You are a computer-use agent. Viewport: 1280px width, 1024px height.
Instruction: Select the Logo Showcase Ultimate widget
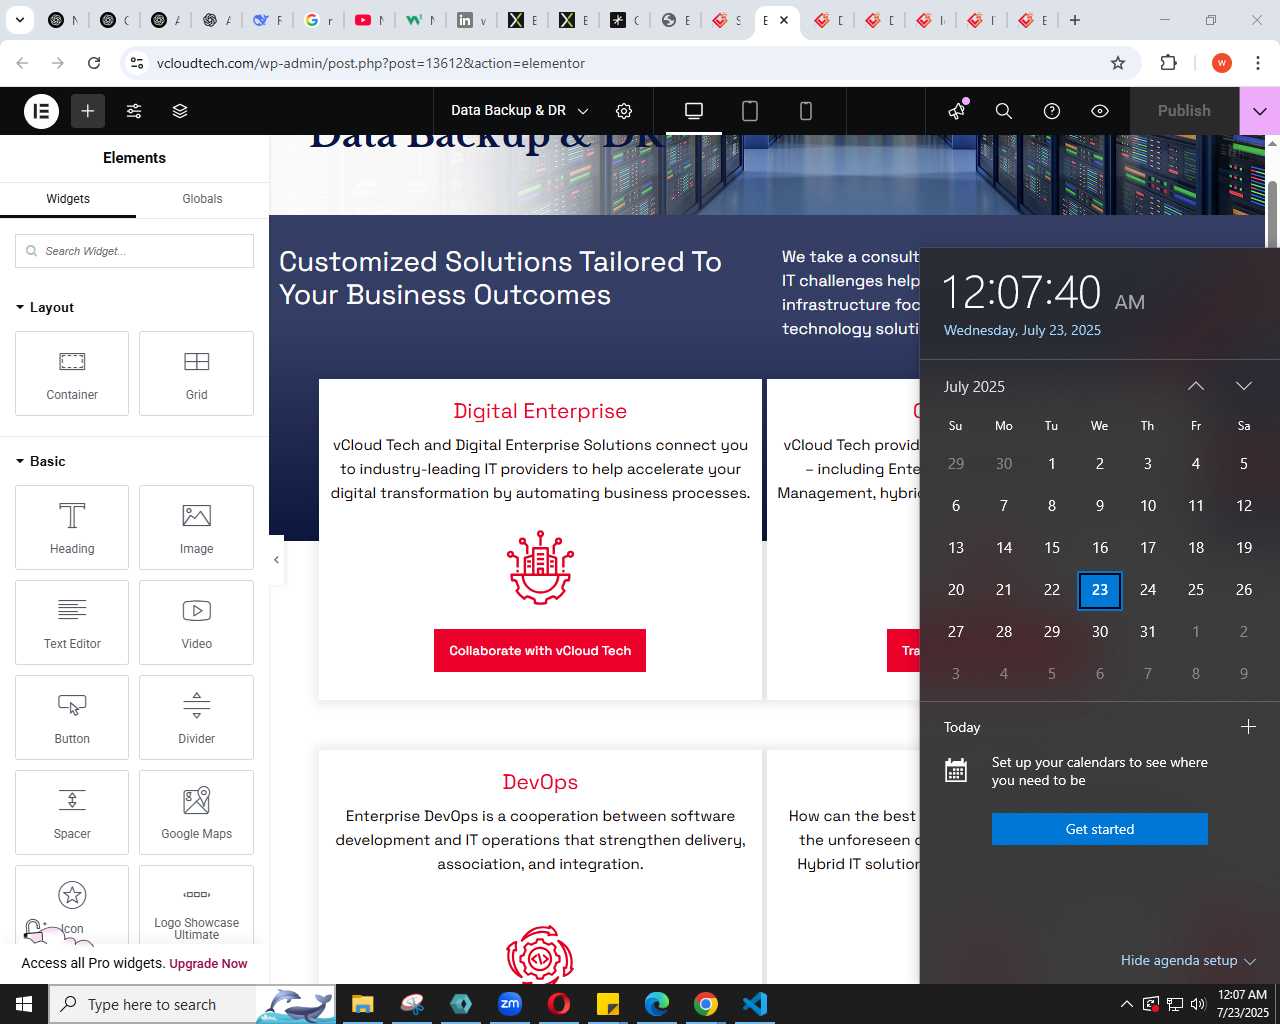coord(196,905)
